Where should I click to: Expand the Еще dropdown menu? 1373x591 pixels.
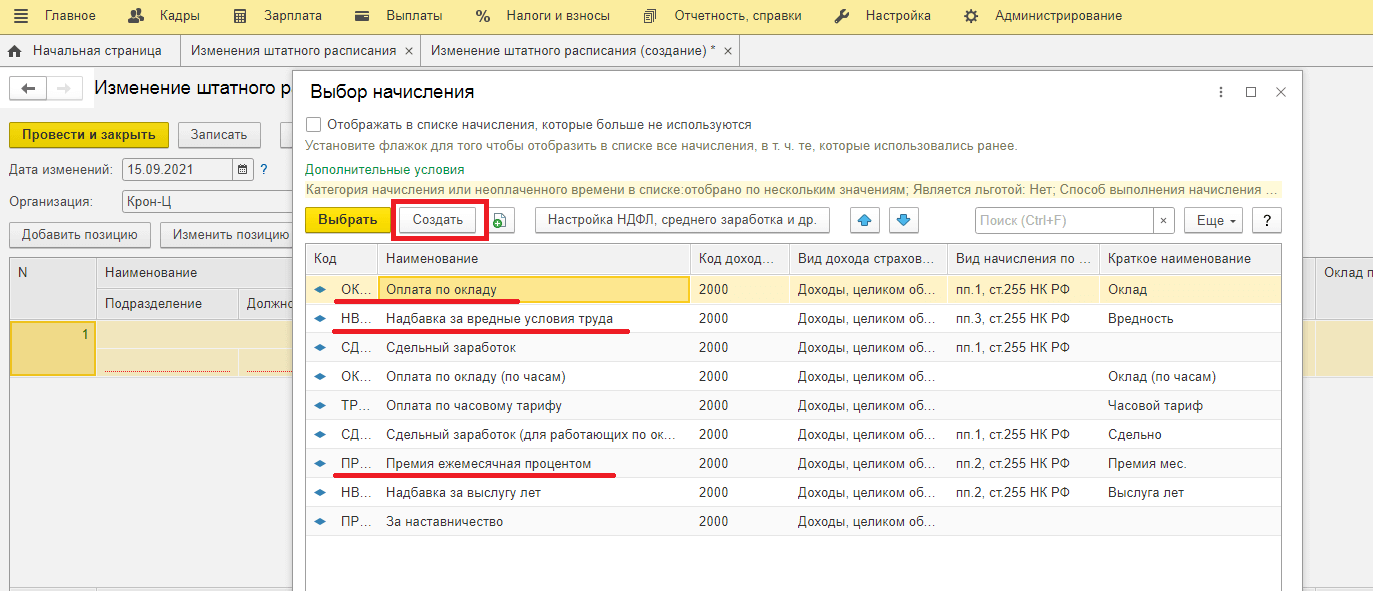click(x=1213, y=221)
